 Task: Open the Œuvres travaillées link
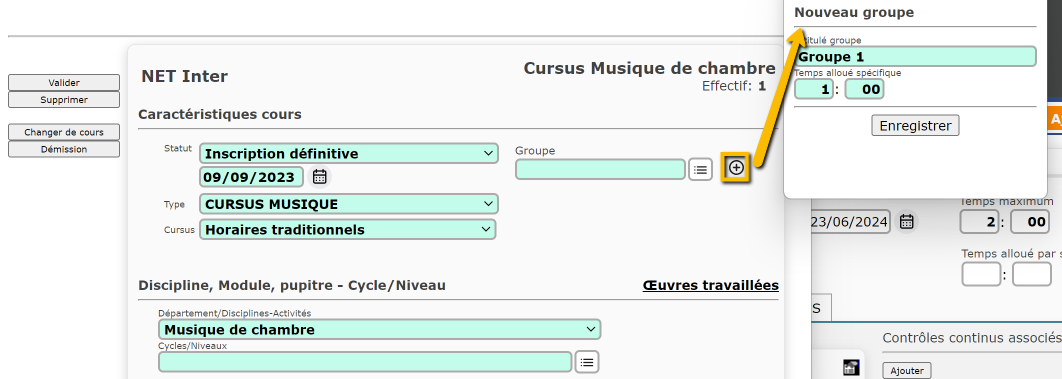710,286
